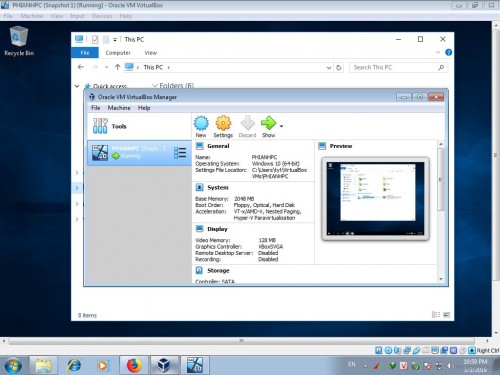Open Firefox from host taskbar
The height and width of the screenshot is (375, 500).
tap(134, 365)
